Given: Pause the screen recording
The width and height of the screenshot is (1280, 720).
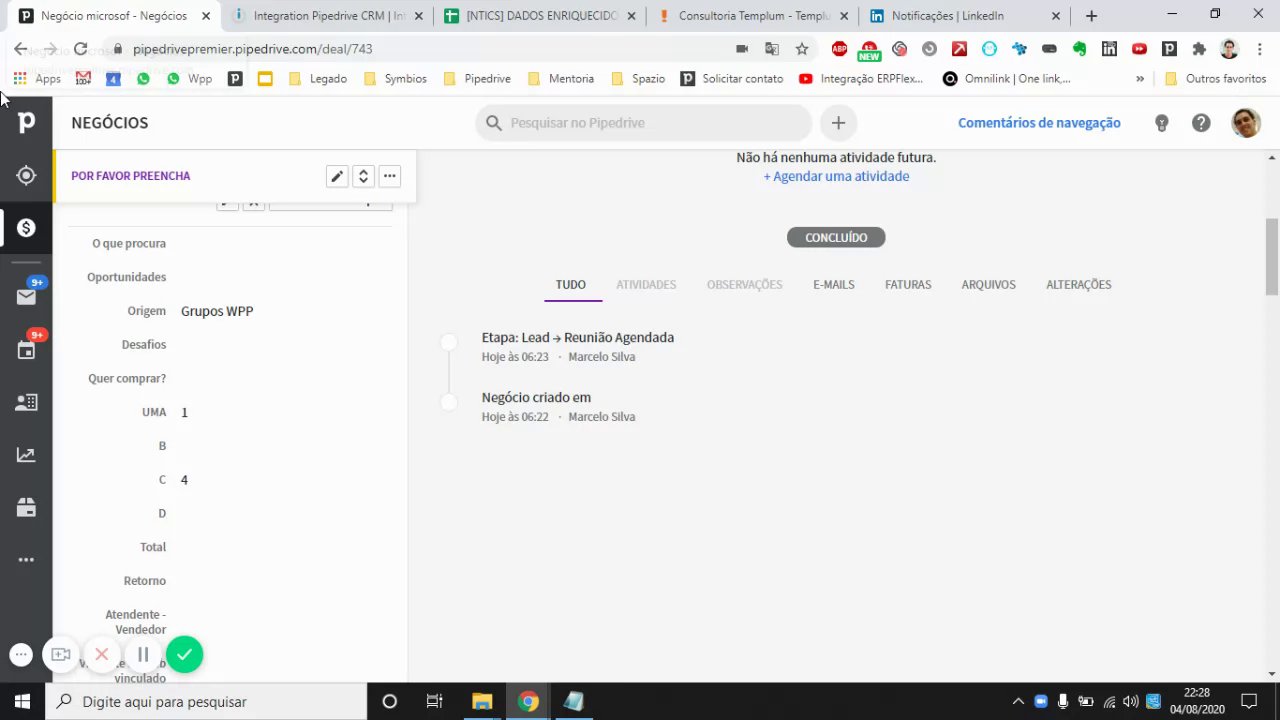Looking at the screenshot, I should (x=143, y=655).
